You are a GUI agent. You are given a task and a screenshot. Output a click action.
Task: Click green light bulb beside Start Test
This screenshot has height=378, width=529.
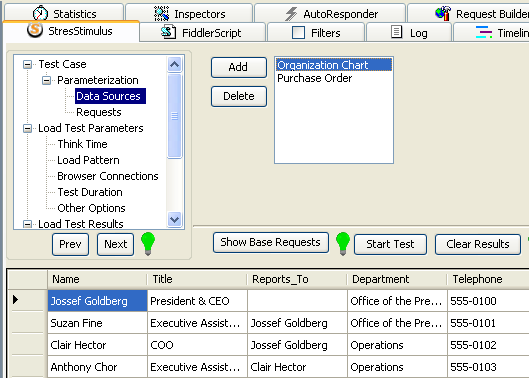[x=343, y=244]
